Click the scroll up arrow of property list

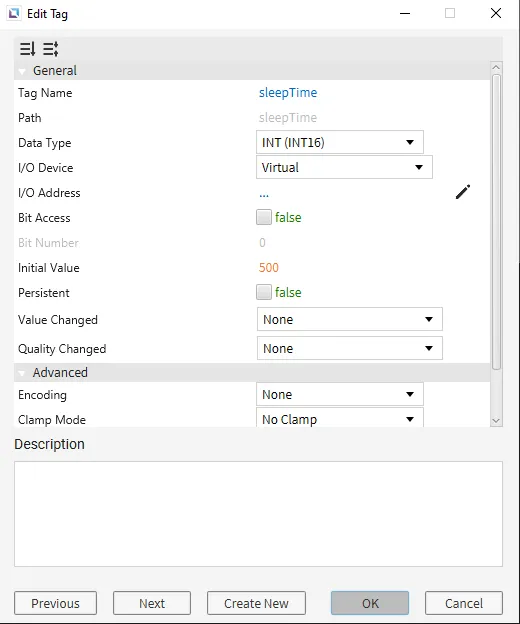click(496, 68)
